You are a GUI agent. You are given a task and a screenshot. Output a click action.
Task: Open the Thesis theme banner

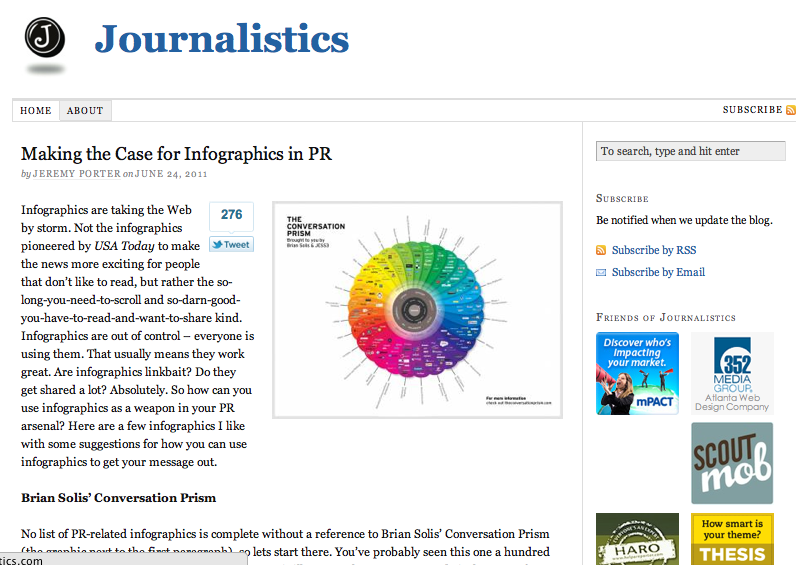(x=732, y=539)
